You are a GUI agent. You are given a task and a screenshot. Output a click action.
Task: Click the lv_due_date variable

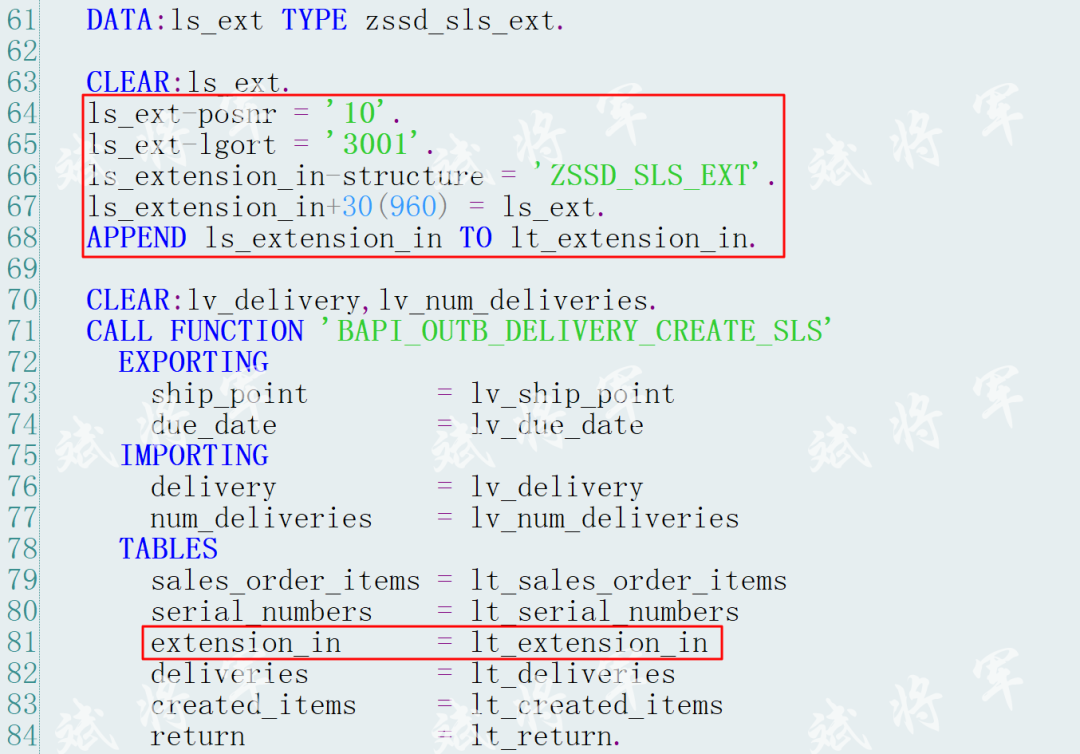click(x=557, y=425)
